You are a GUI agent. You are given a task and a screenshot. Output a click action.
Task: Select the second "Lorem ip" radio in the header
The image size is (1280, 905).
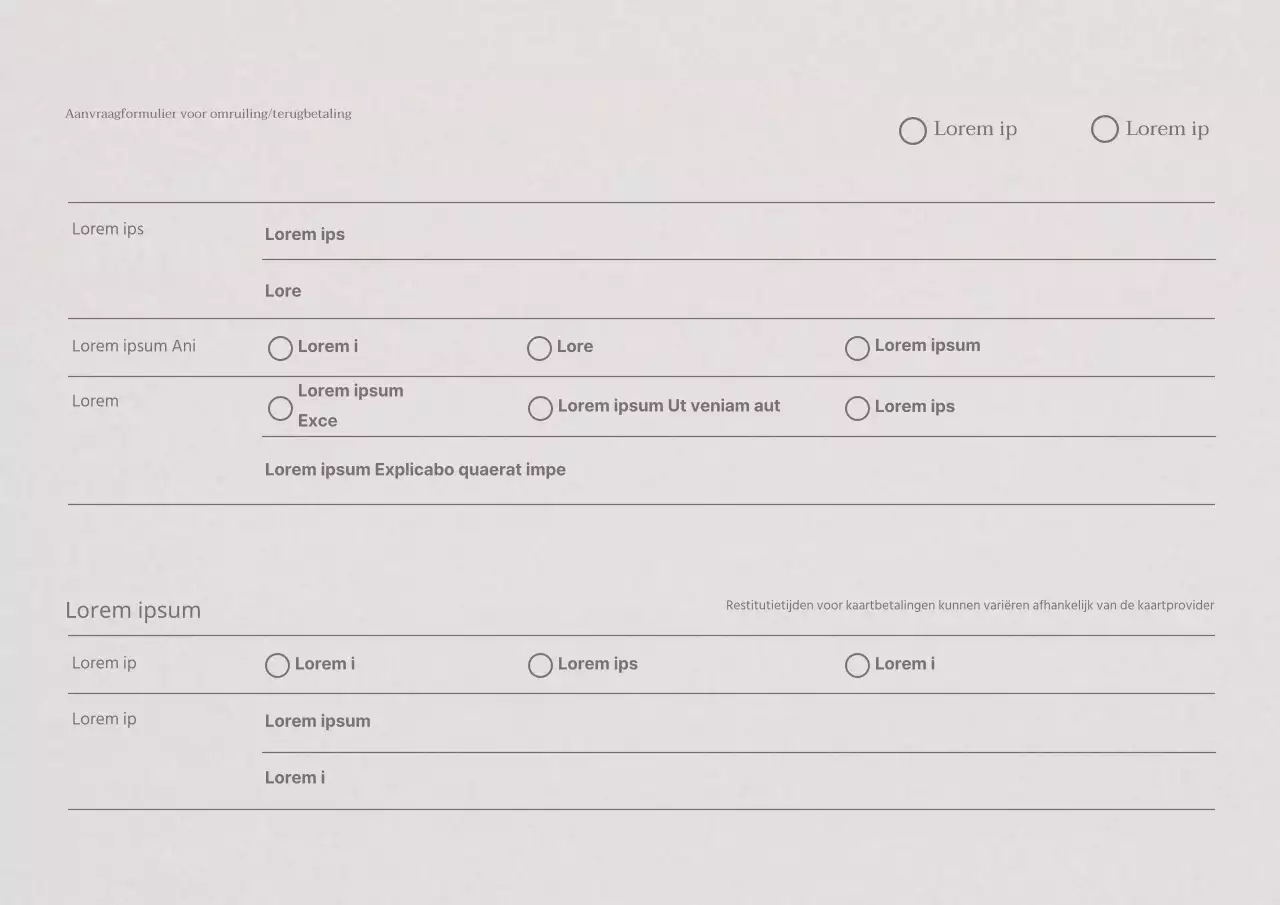1104,130
